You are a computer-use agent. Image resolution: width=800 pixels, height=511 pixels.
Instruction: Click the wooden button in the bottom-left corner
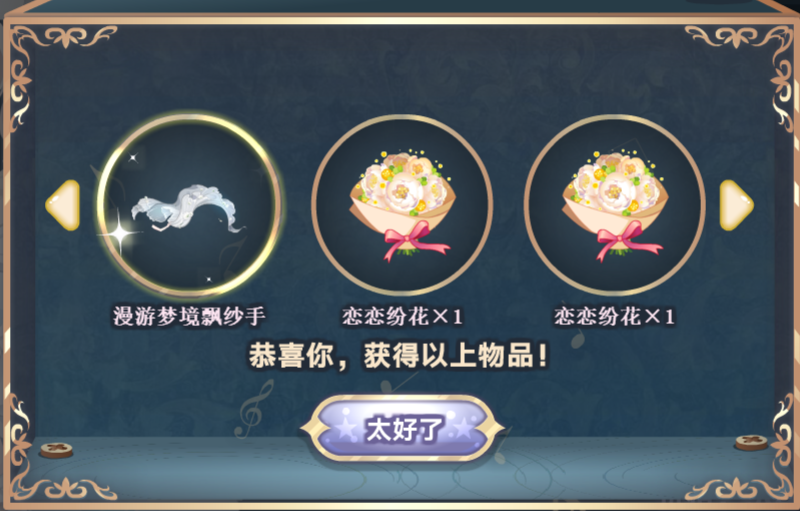(56, 450)
